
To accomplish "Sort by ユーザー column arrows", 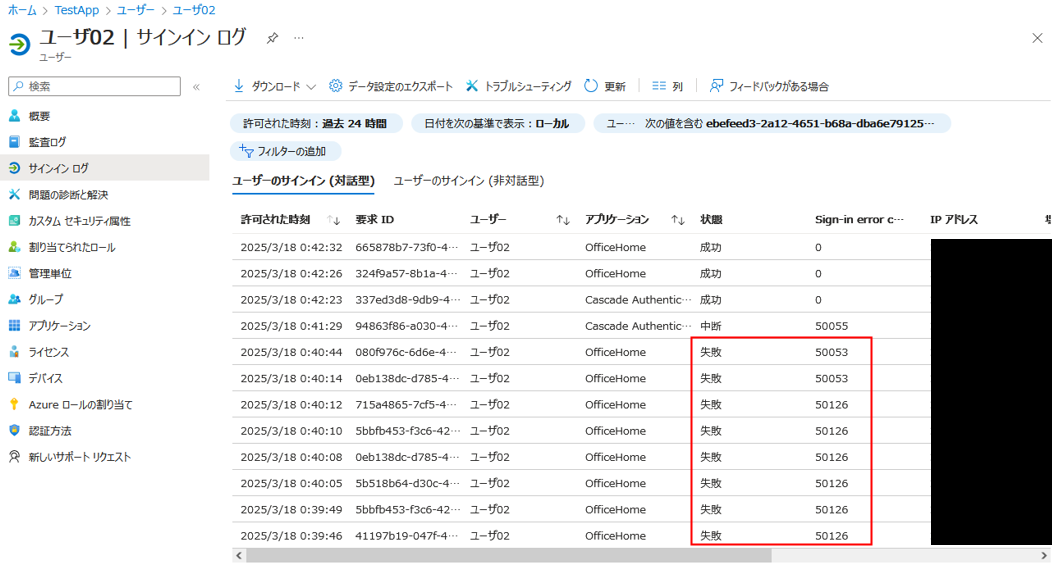I will coord(563,220).
